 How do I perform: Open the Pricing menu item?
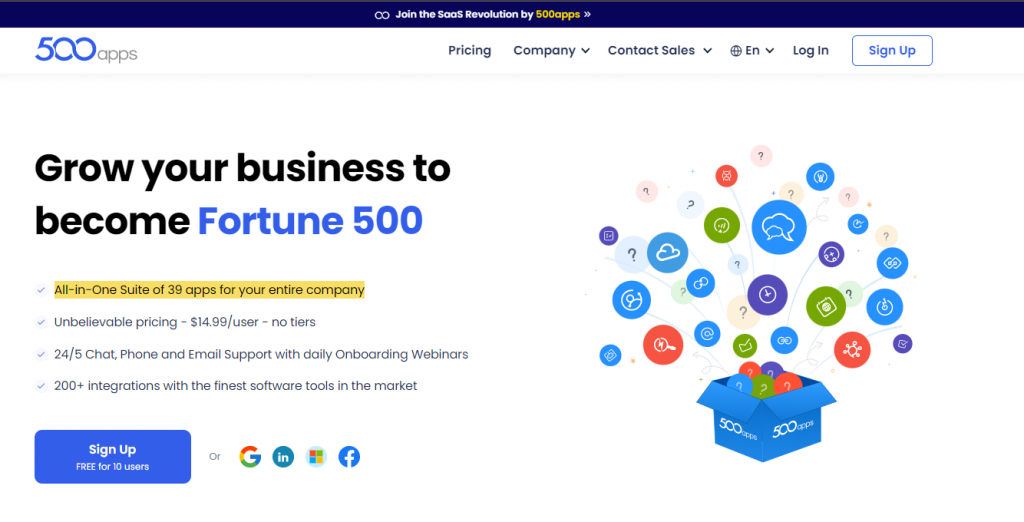pos(469,51)
